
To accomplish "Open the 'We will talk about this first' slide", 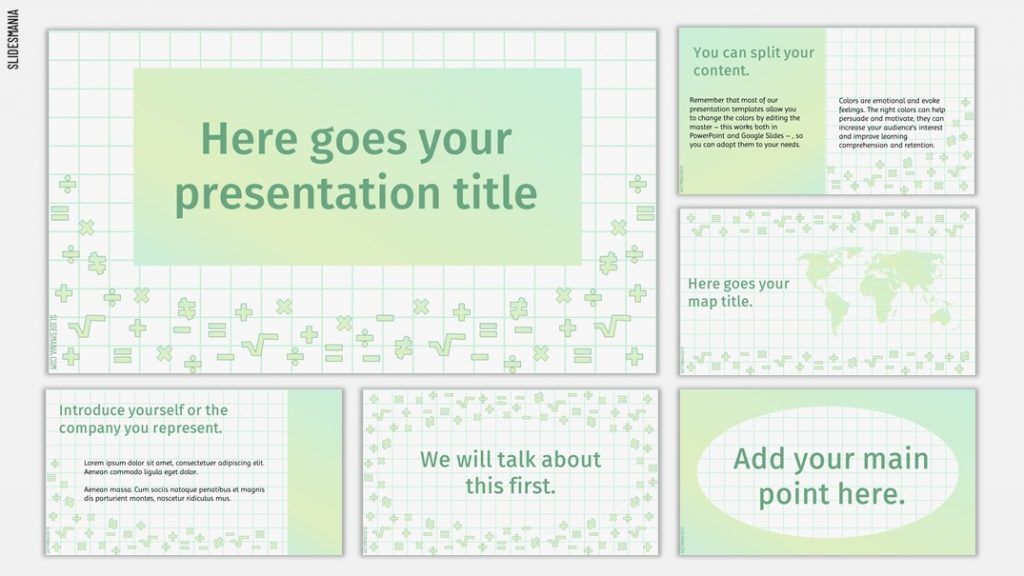I will [510, 472].
